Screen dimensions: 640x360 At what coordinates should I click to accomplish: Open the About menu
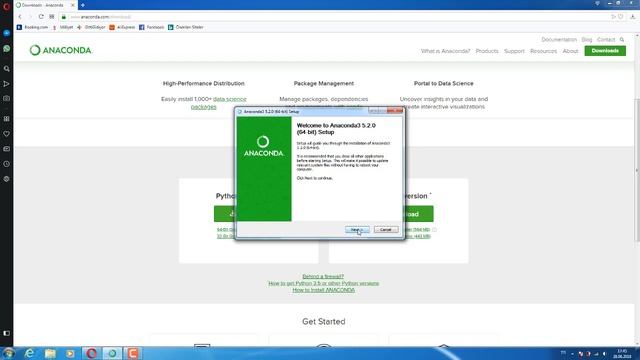click(x=570, y=51)
